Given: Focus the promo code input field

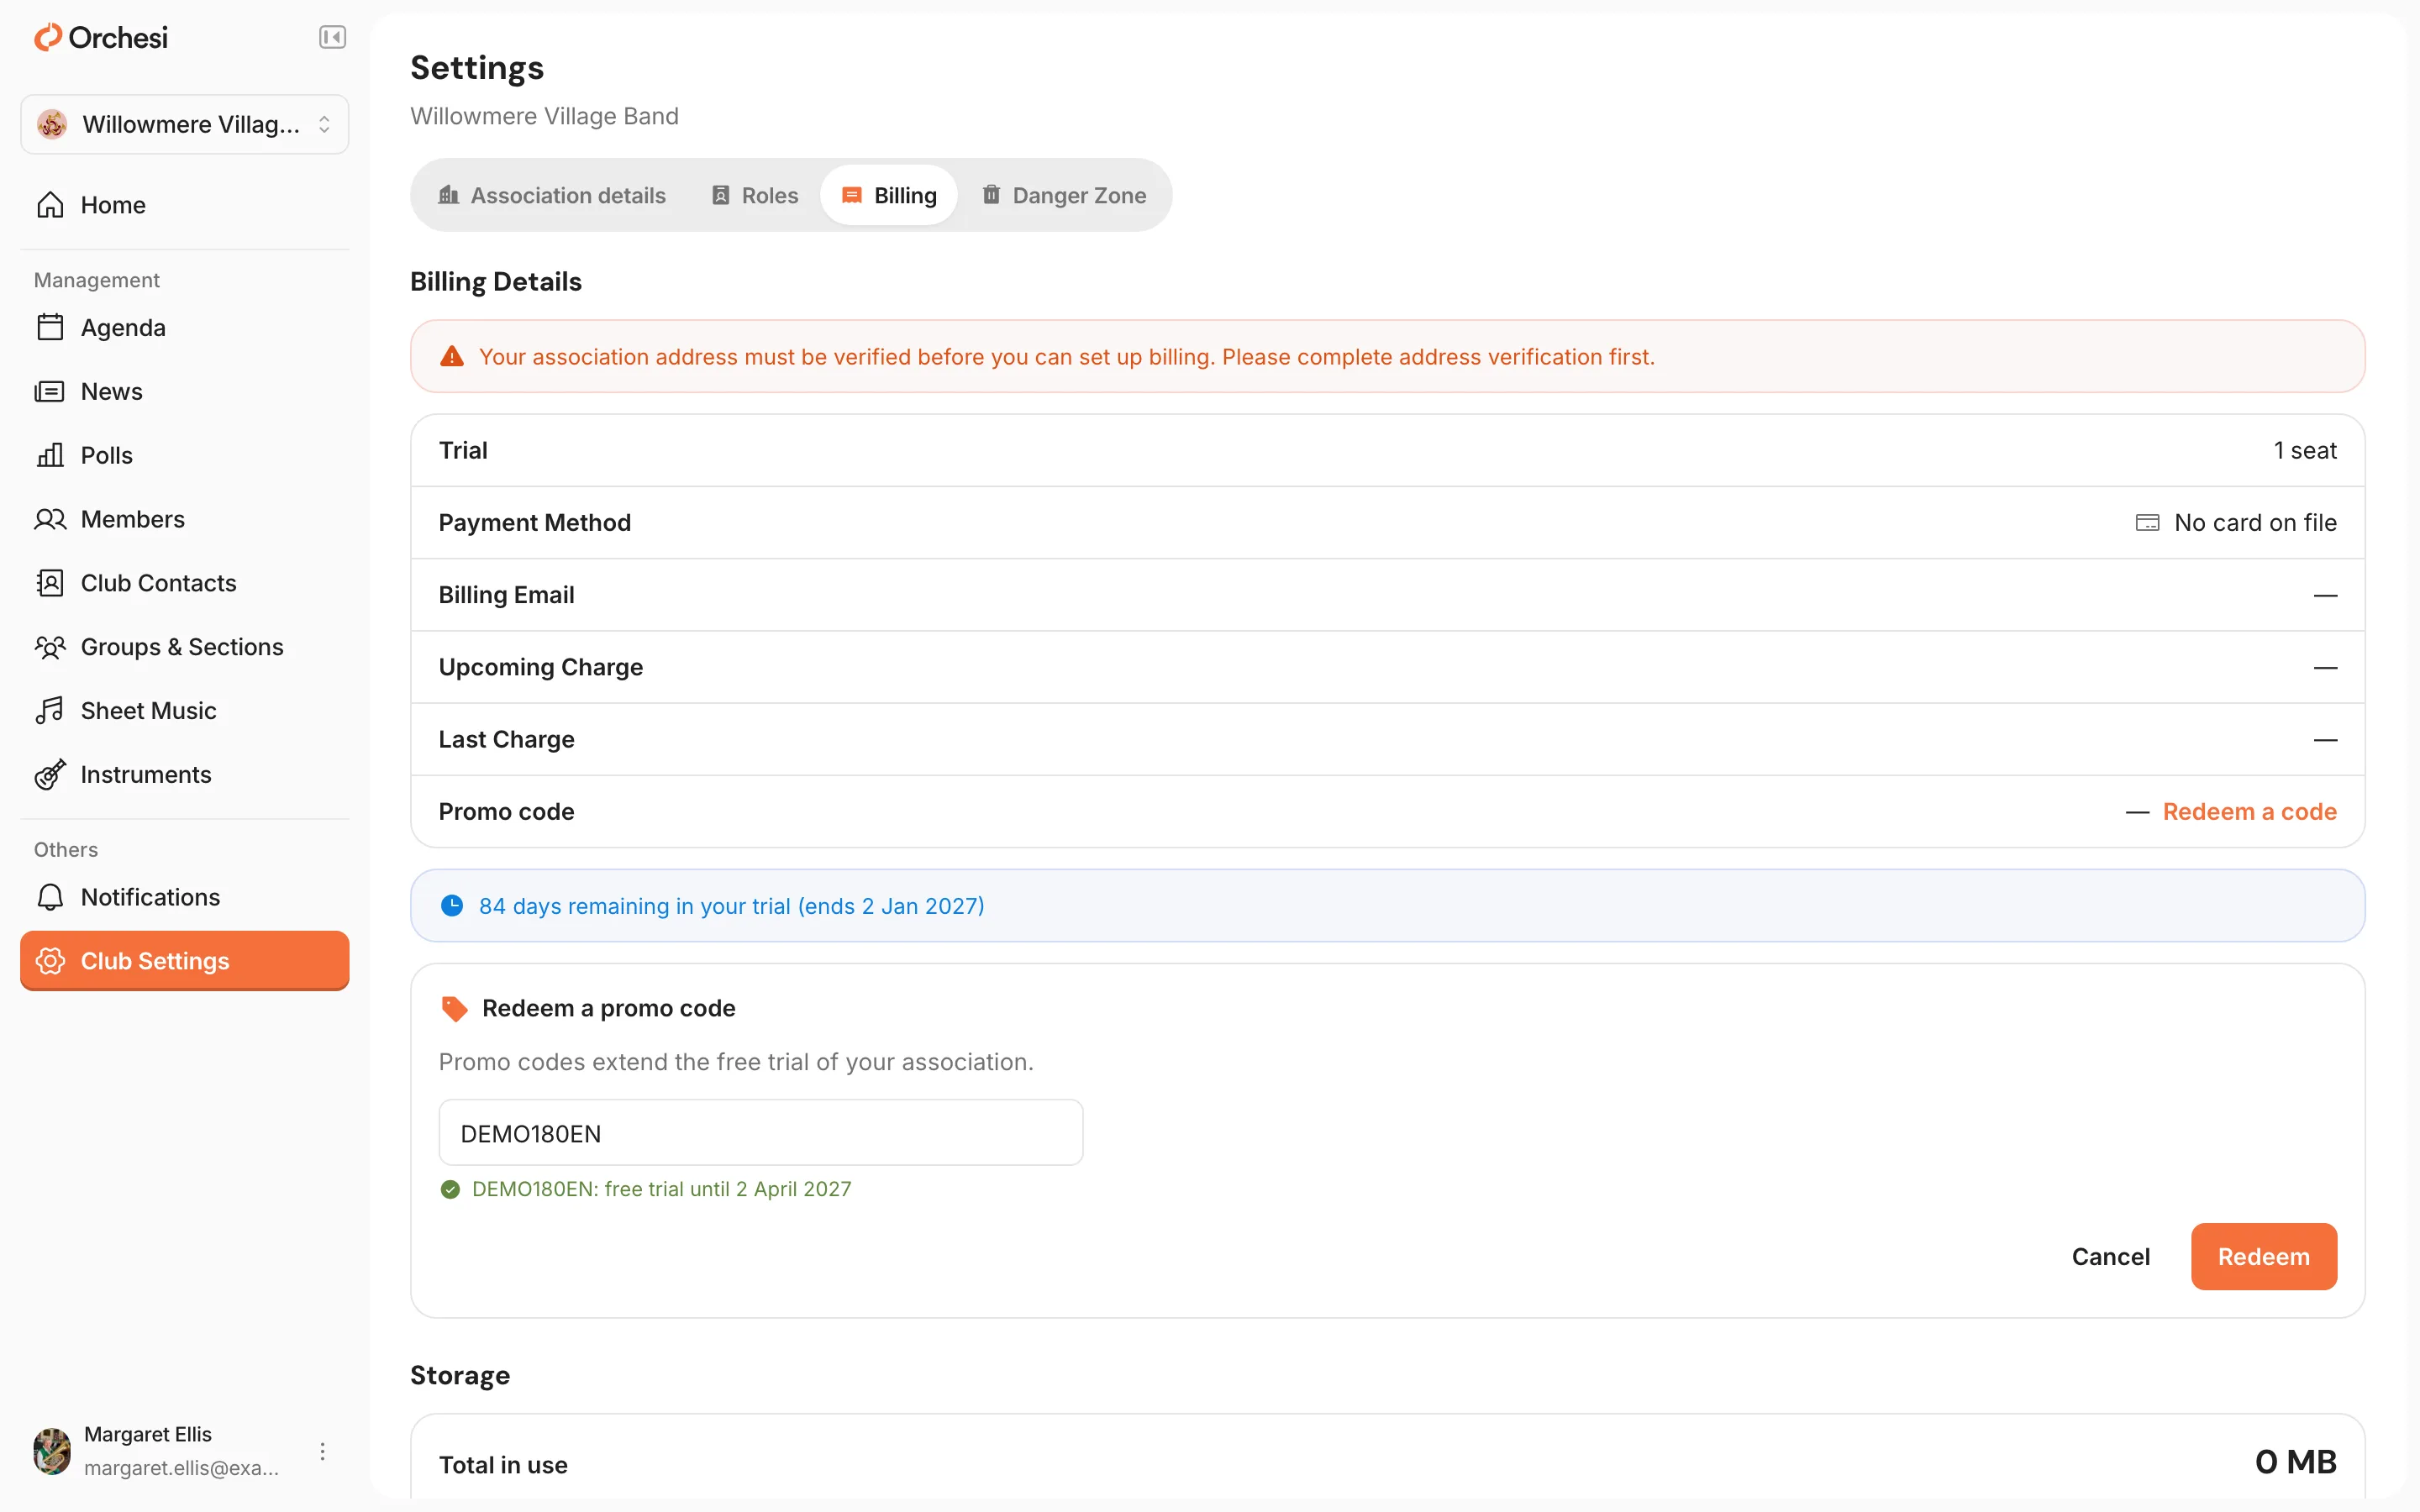Looking at the screenshot, I should pos(761,1133).
